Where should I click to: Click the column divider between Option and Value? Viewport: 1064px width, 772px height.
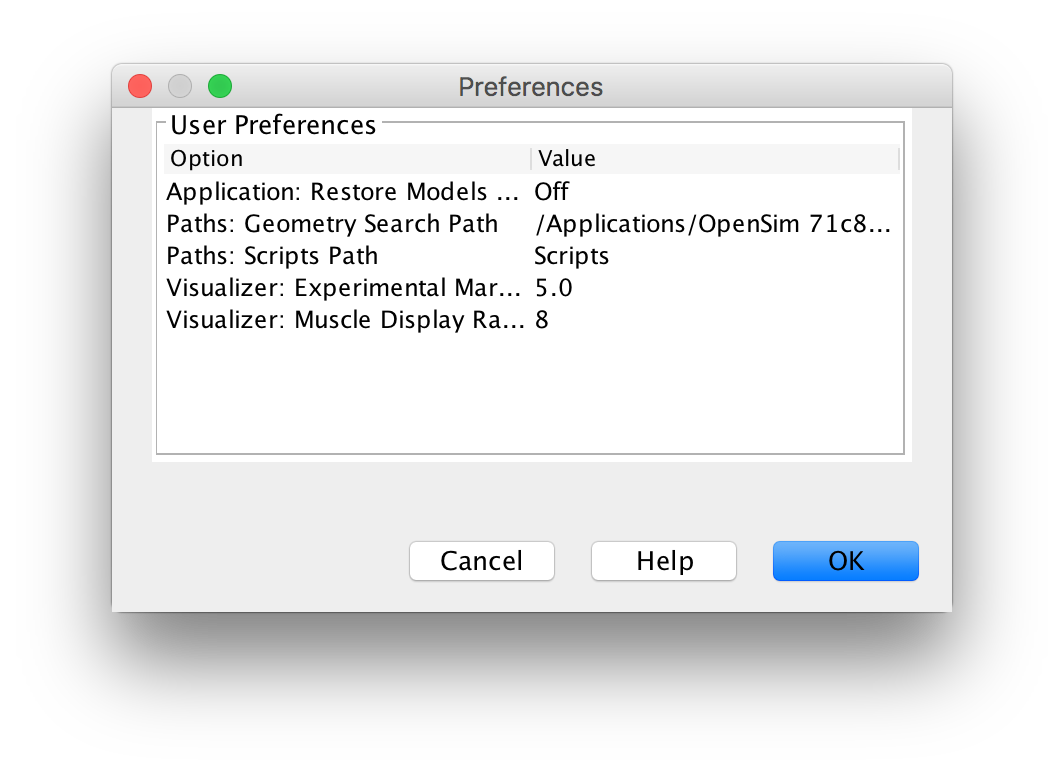[x=530, y=158]
